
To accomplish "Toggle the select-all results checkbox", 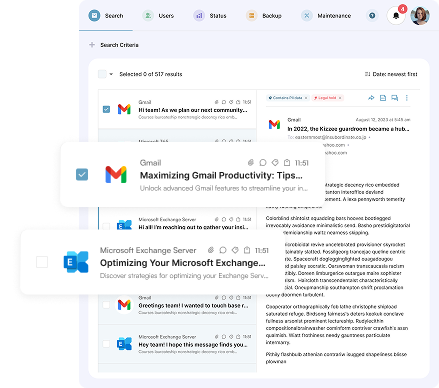I will (102, 74).
